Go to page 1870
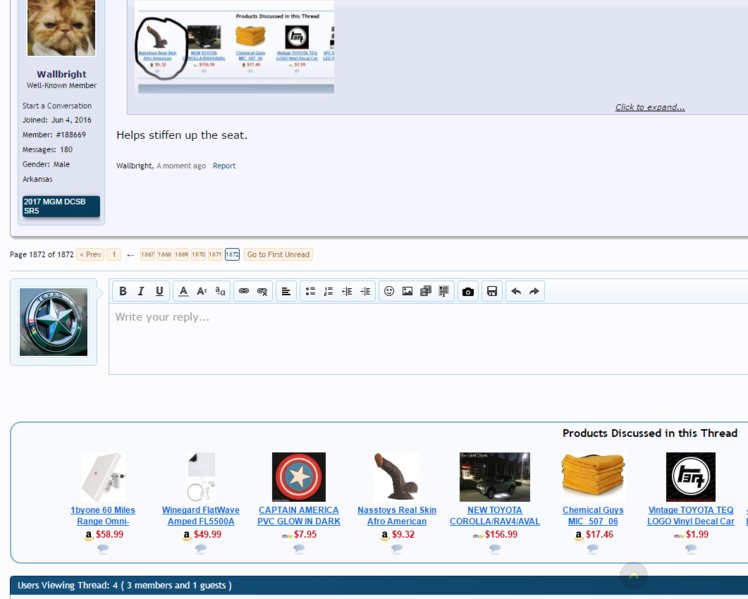 tap(198, 254)
